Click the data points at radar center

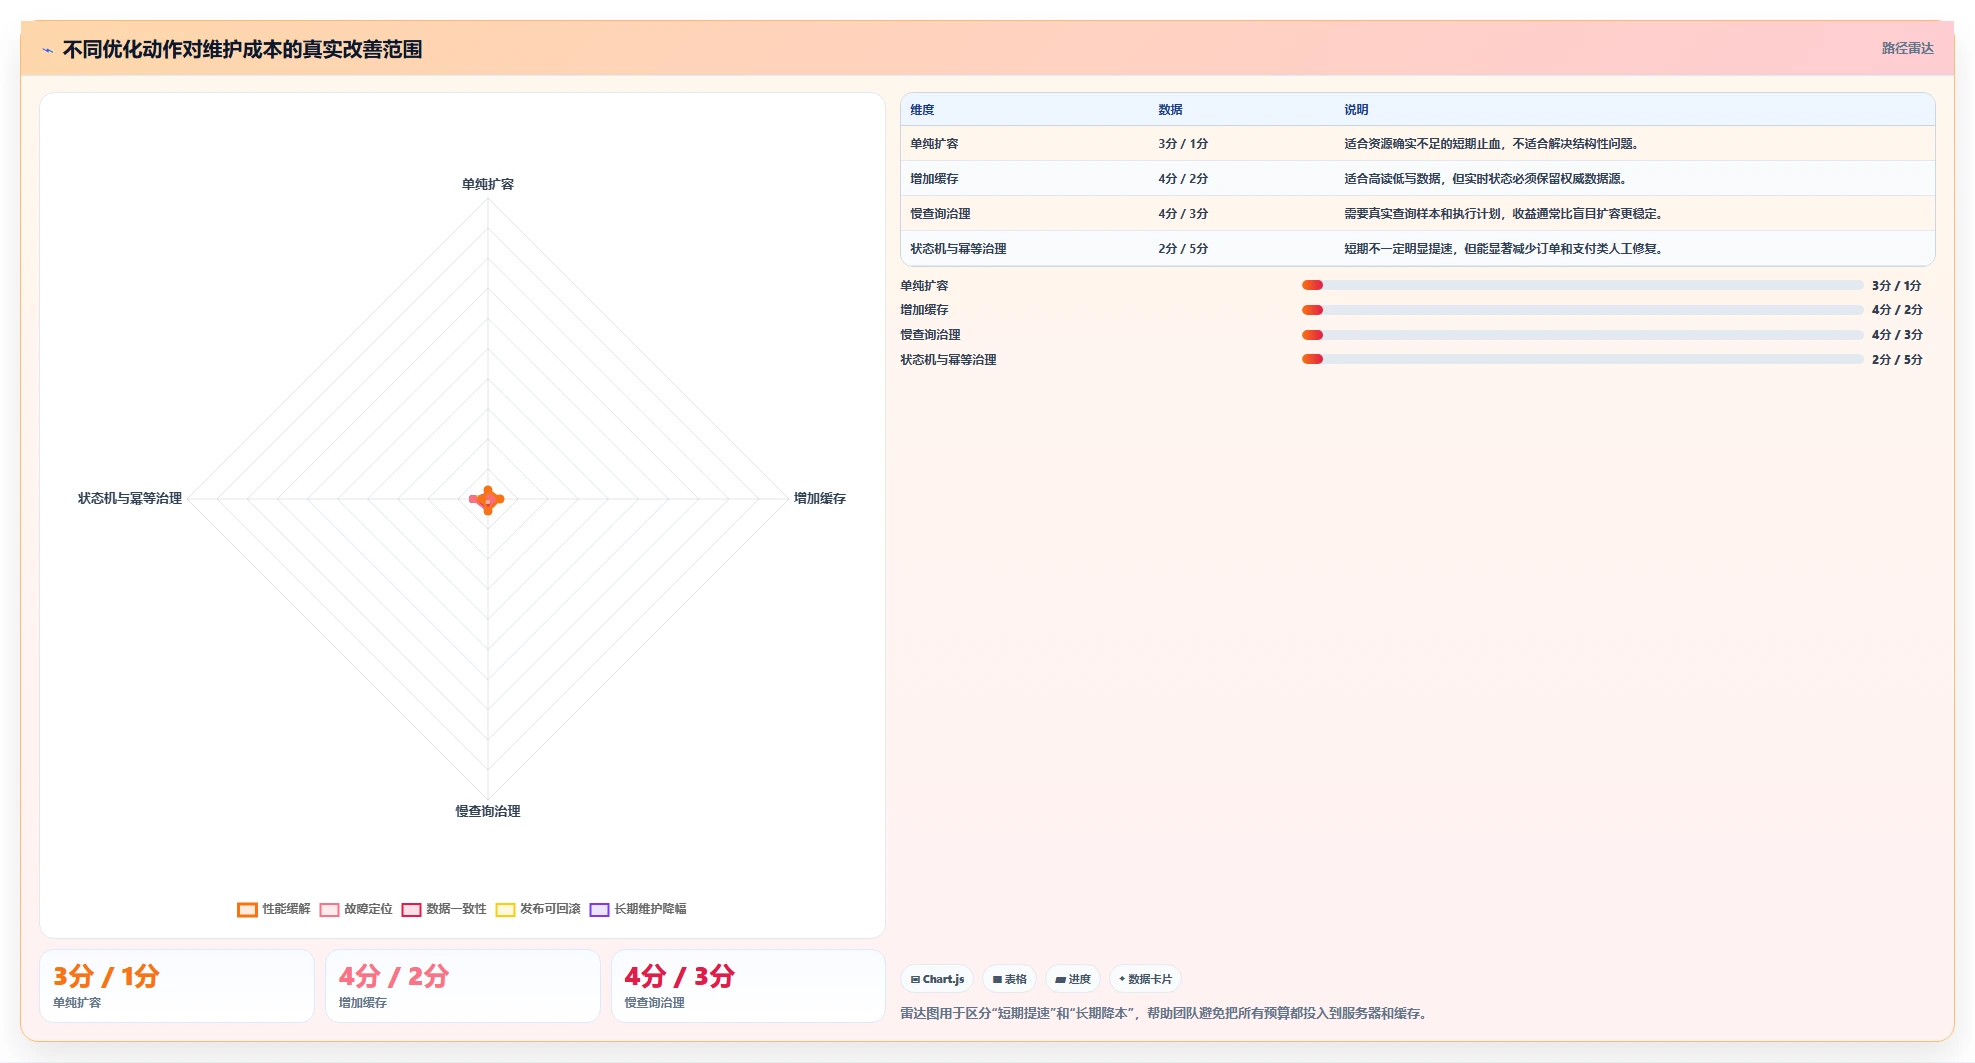[x=487, y=499]
